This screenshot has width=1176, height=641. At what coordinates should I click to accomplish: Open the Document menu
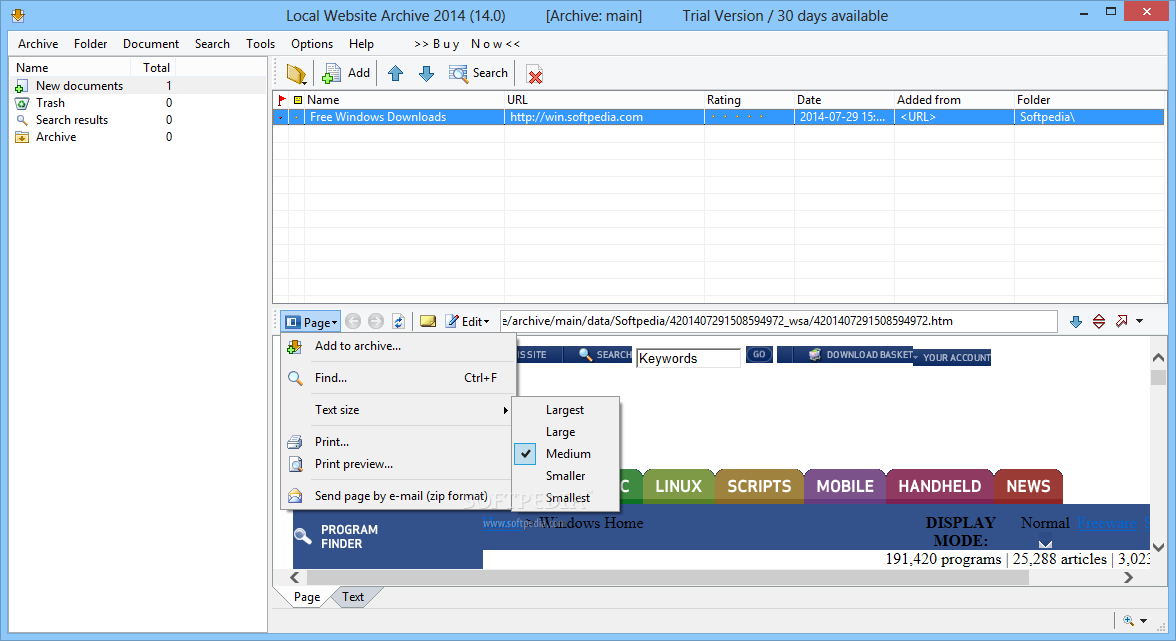pos(151,43)
